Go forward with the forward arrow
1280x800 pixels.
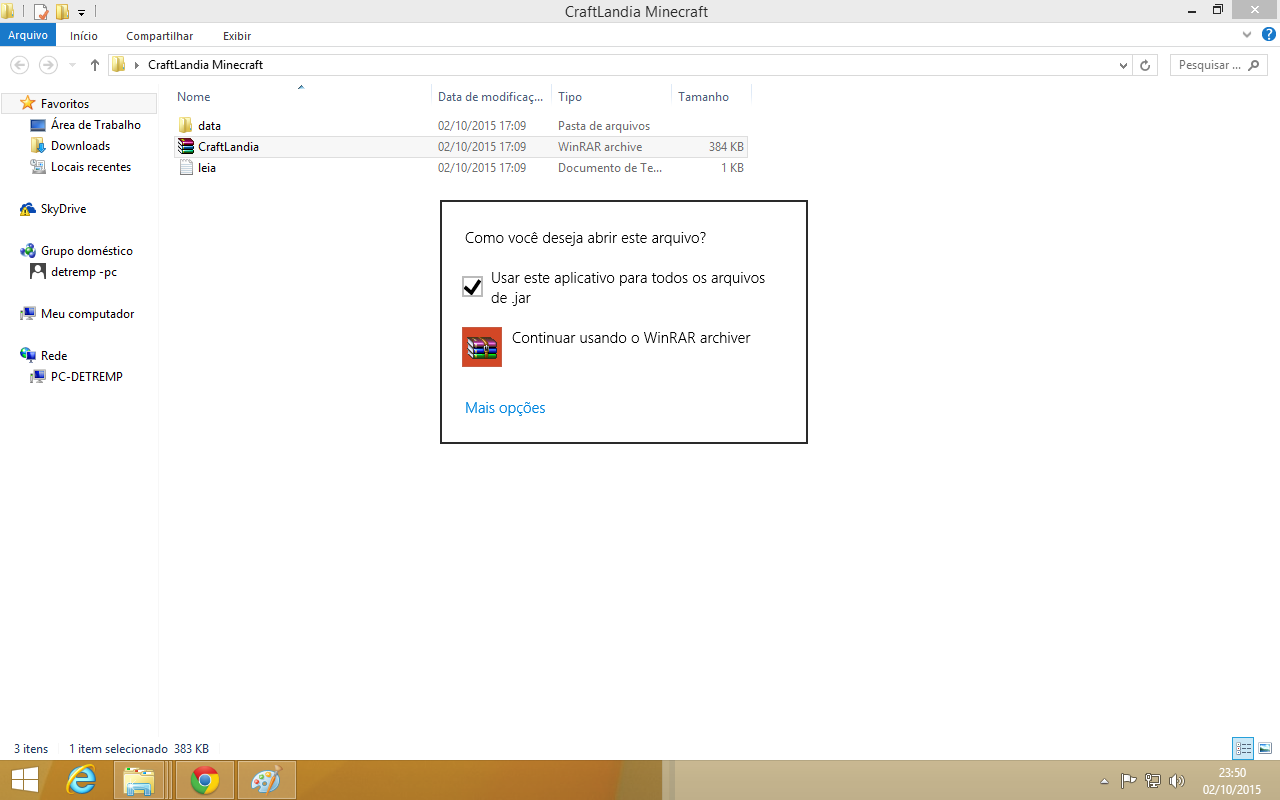tap(48, 65)
